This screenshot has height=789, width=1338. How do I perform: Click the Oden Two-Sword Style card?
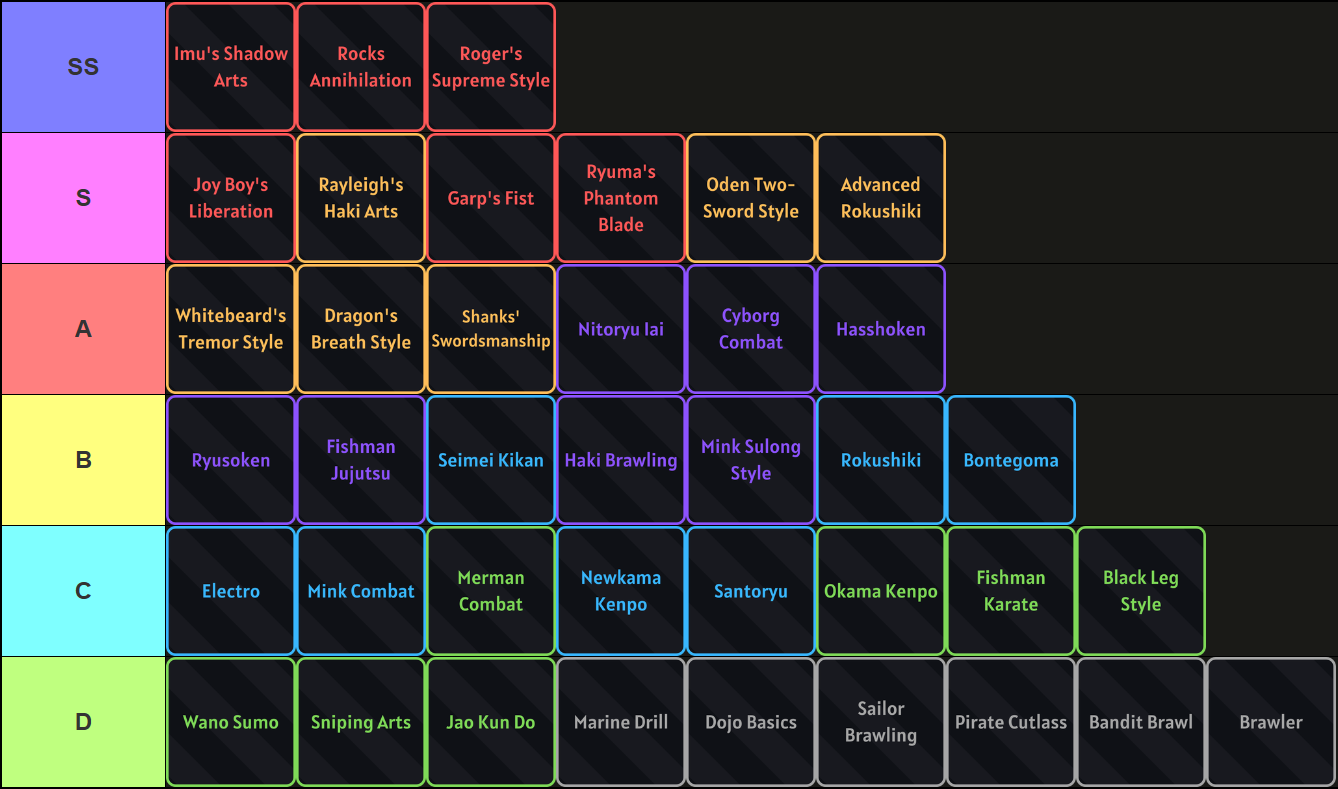[750, 197]
